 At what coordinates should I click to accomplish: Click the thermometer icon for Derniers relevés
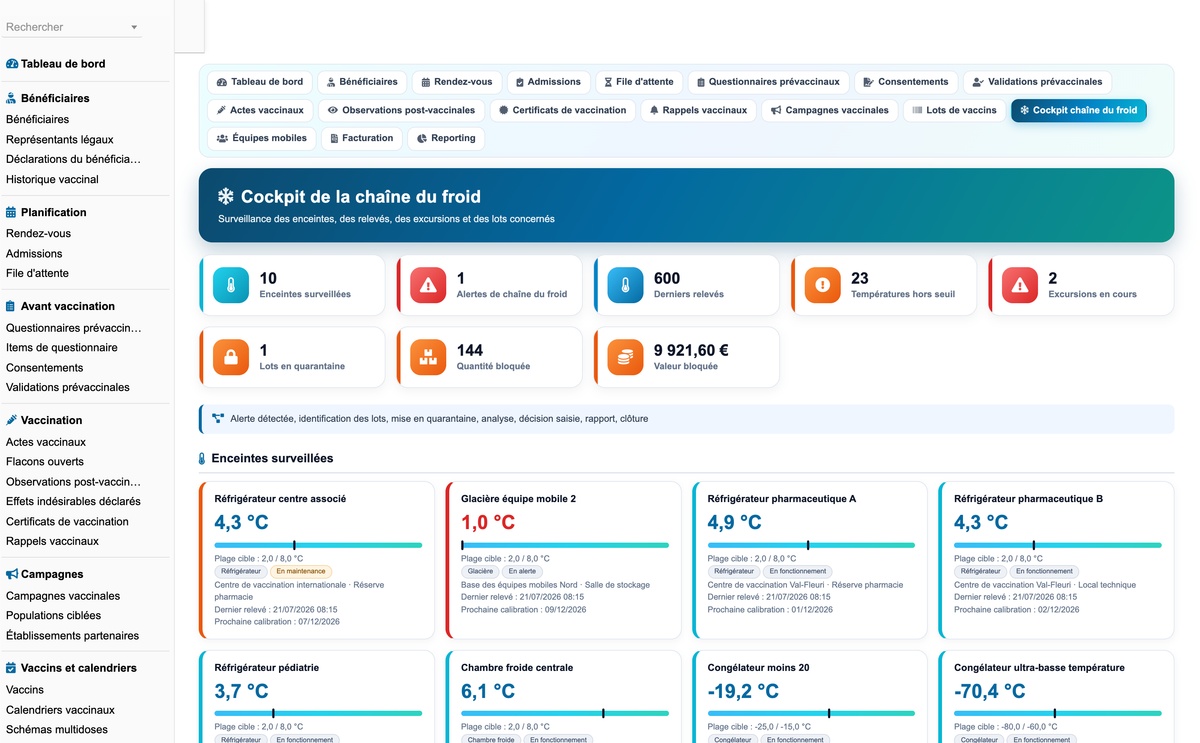(625, 285)
